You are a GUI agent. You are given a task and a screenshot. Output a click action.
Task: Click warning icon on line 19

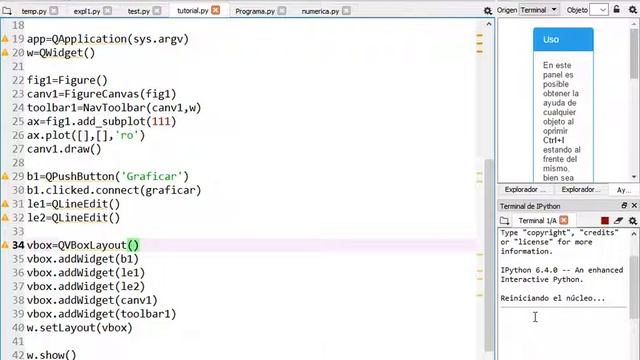point(5,39)
